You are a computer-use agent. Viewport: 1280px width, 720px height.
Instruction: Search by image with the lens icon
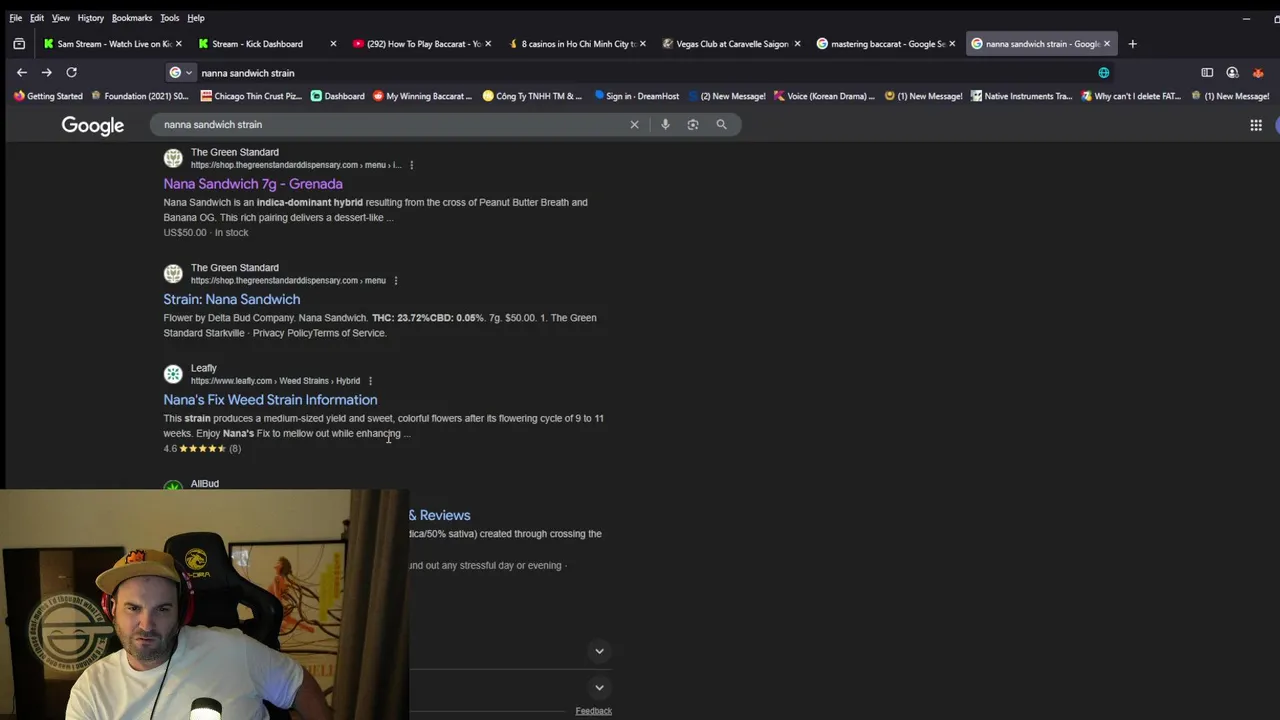coord(693,124)
